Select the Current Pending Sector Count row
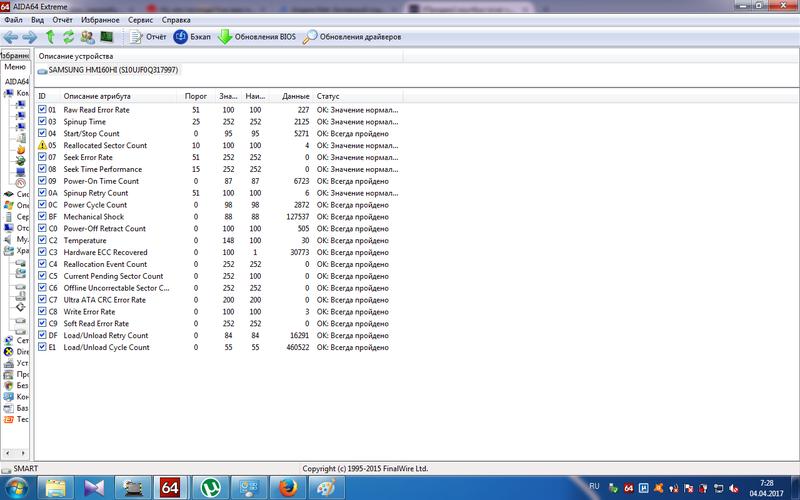 pyautogui.click(x=218, y=276)
